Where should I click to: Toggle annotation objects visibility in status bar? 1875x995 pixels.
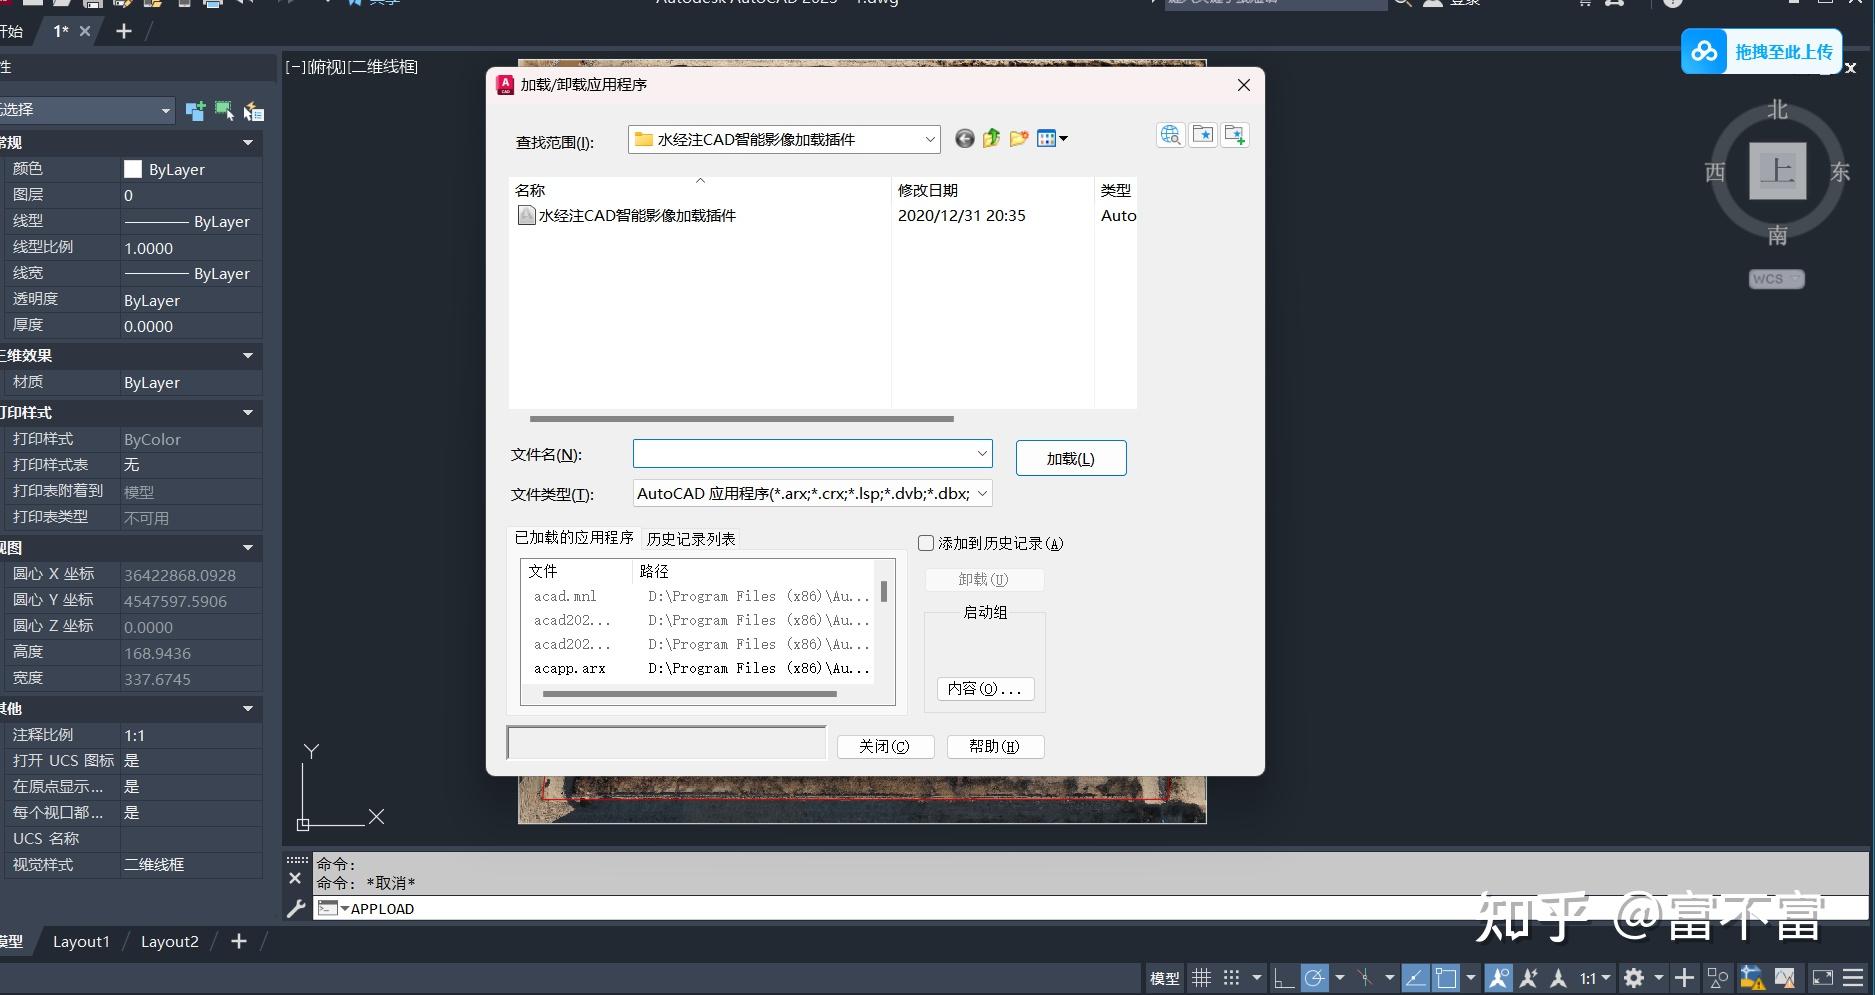[1498, 978]
